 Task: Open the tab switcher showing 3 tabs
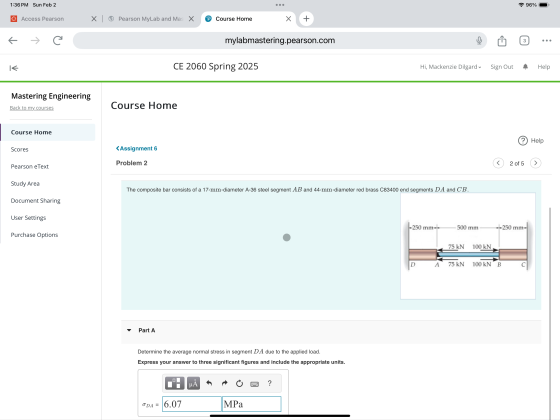524,40
